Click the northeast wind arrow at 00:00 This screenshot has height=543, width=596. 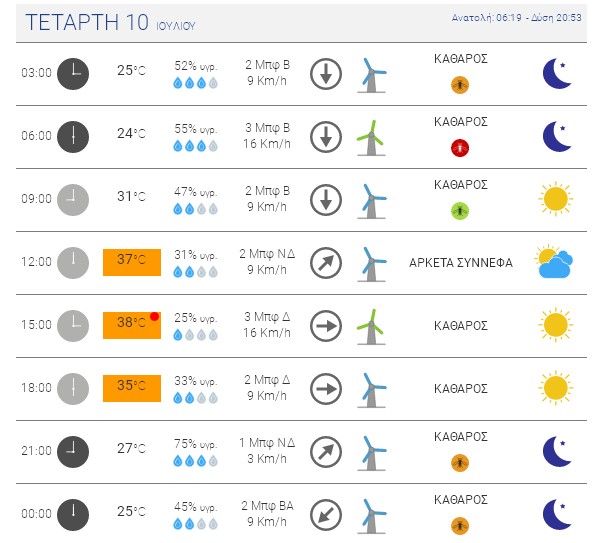[326, 515]
